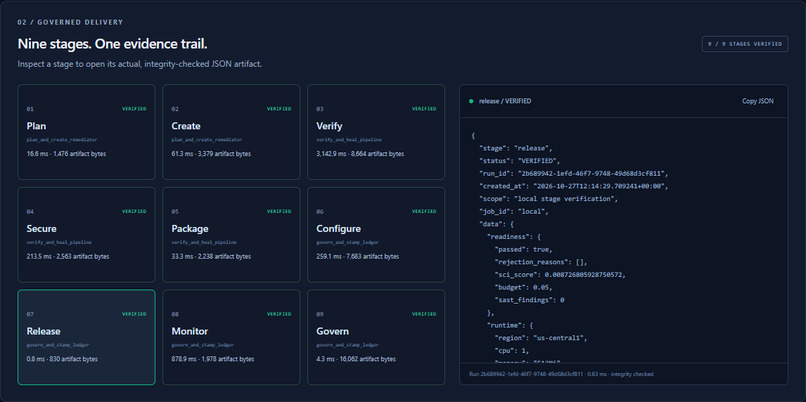Open the Plan stage card
This screenshot has width=806, height=402.
tap(86, 132)
